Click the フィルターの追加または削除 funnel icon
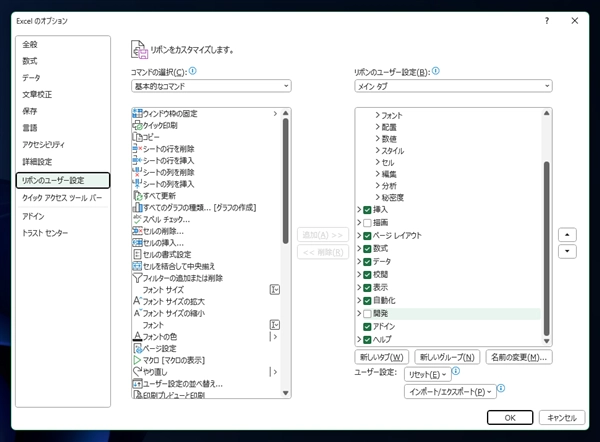The width and height of the screenshot is (600, 442). [137, 278]
